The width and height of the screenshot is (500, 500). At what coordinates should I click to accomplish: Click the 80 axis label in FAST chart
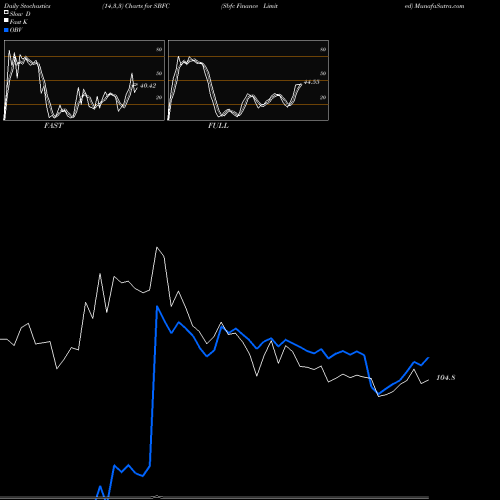click(159, 49)
